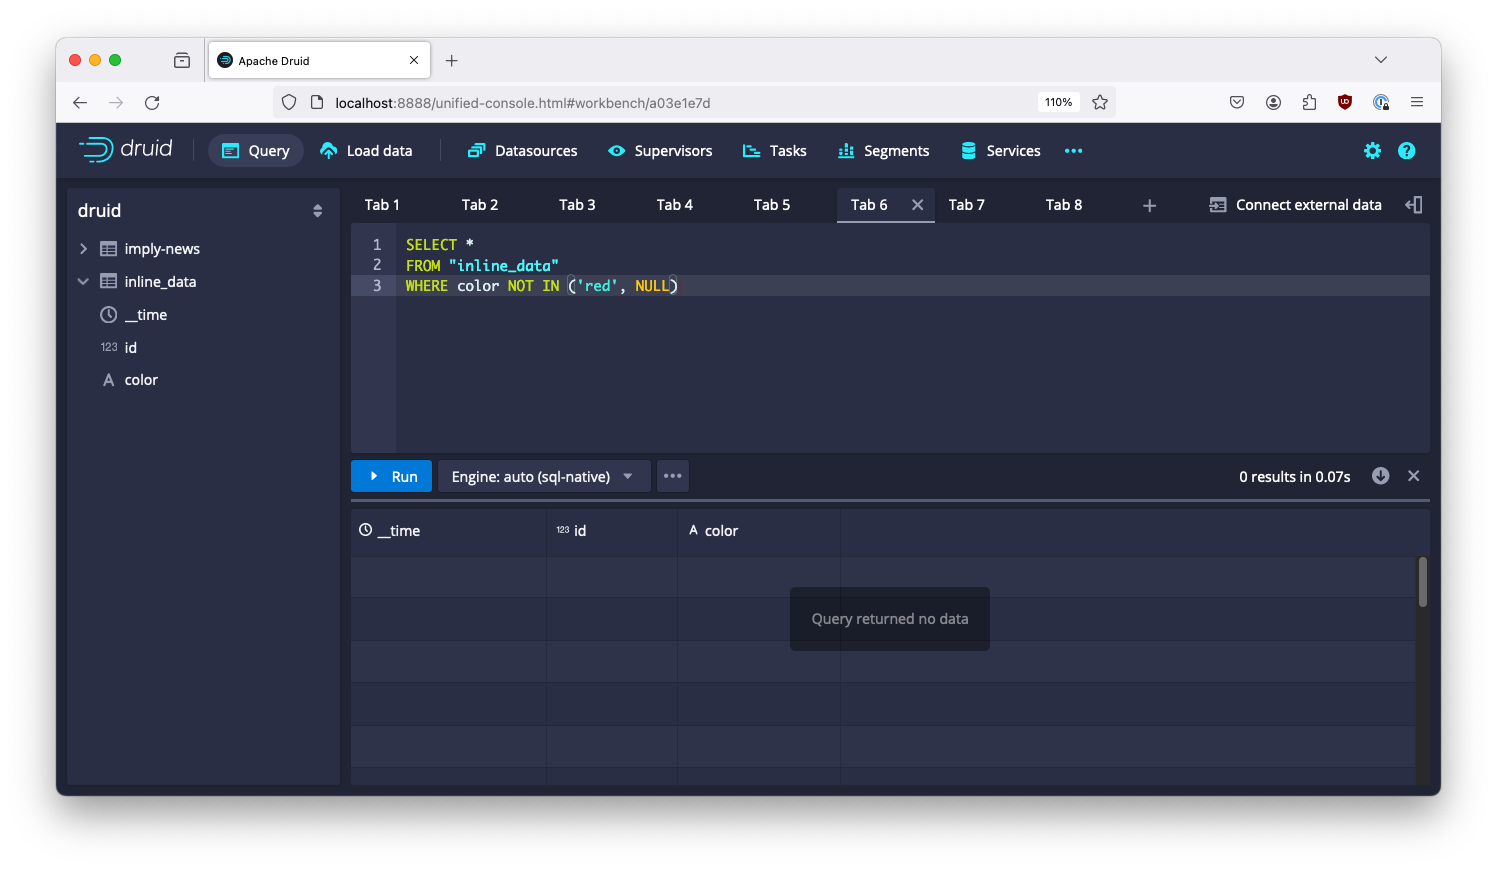Expand the imply-news datasource
Viewport: 1497px width, 870px height.
point(83,248)
